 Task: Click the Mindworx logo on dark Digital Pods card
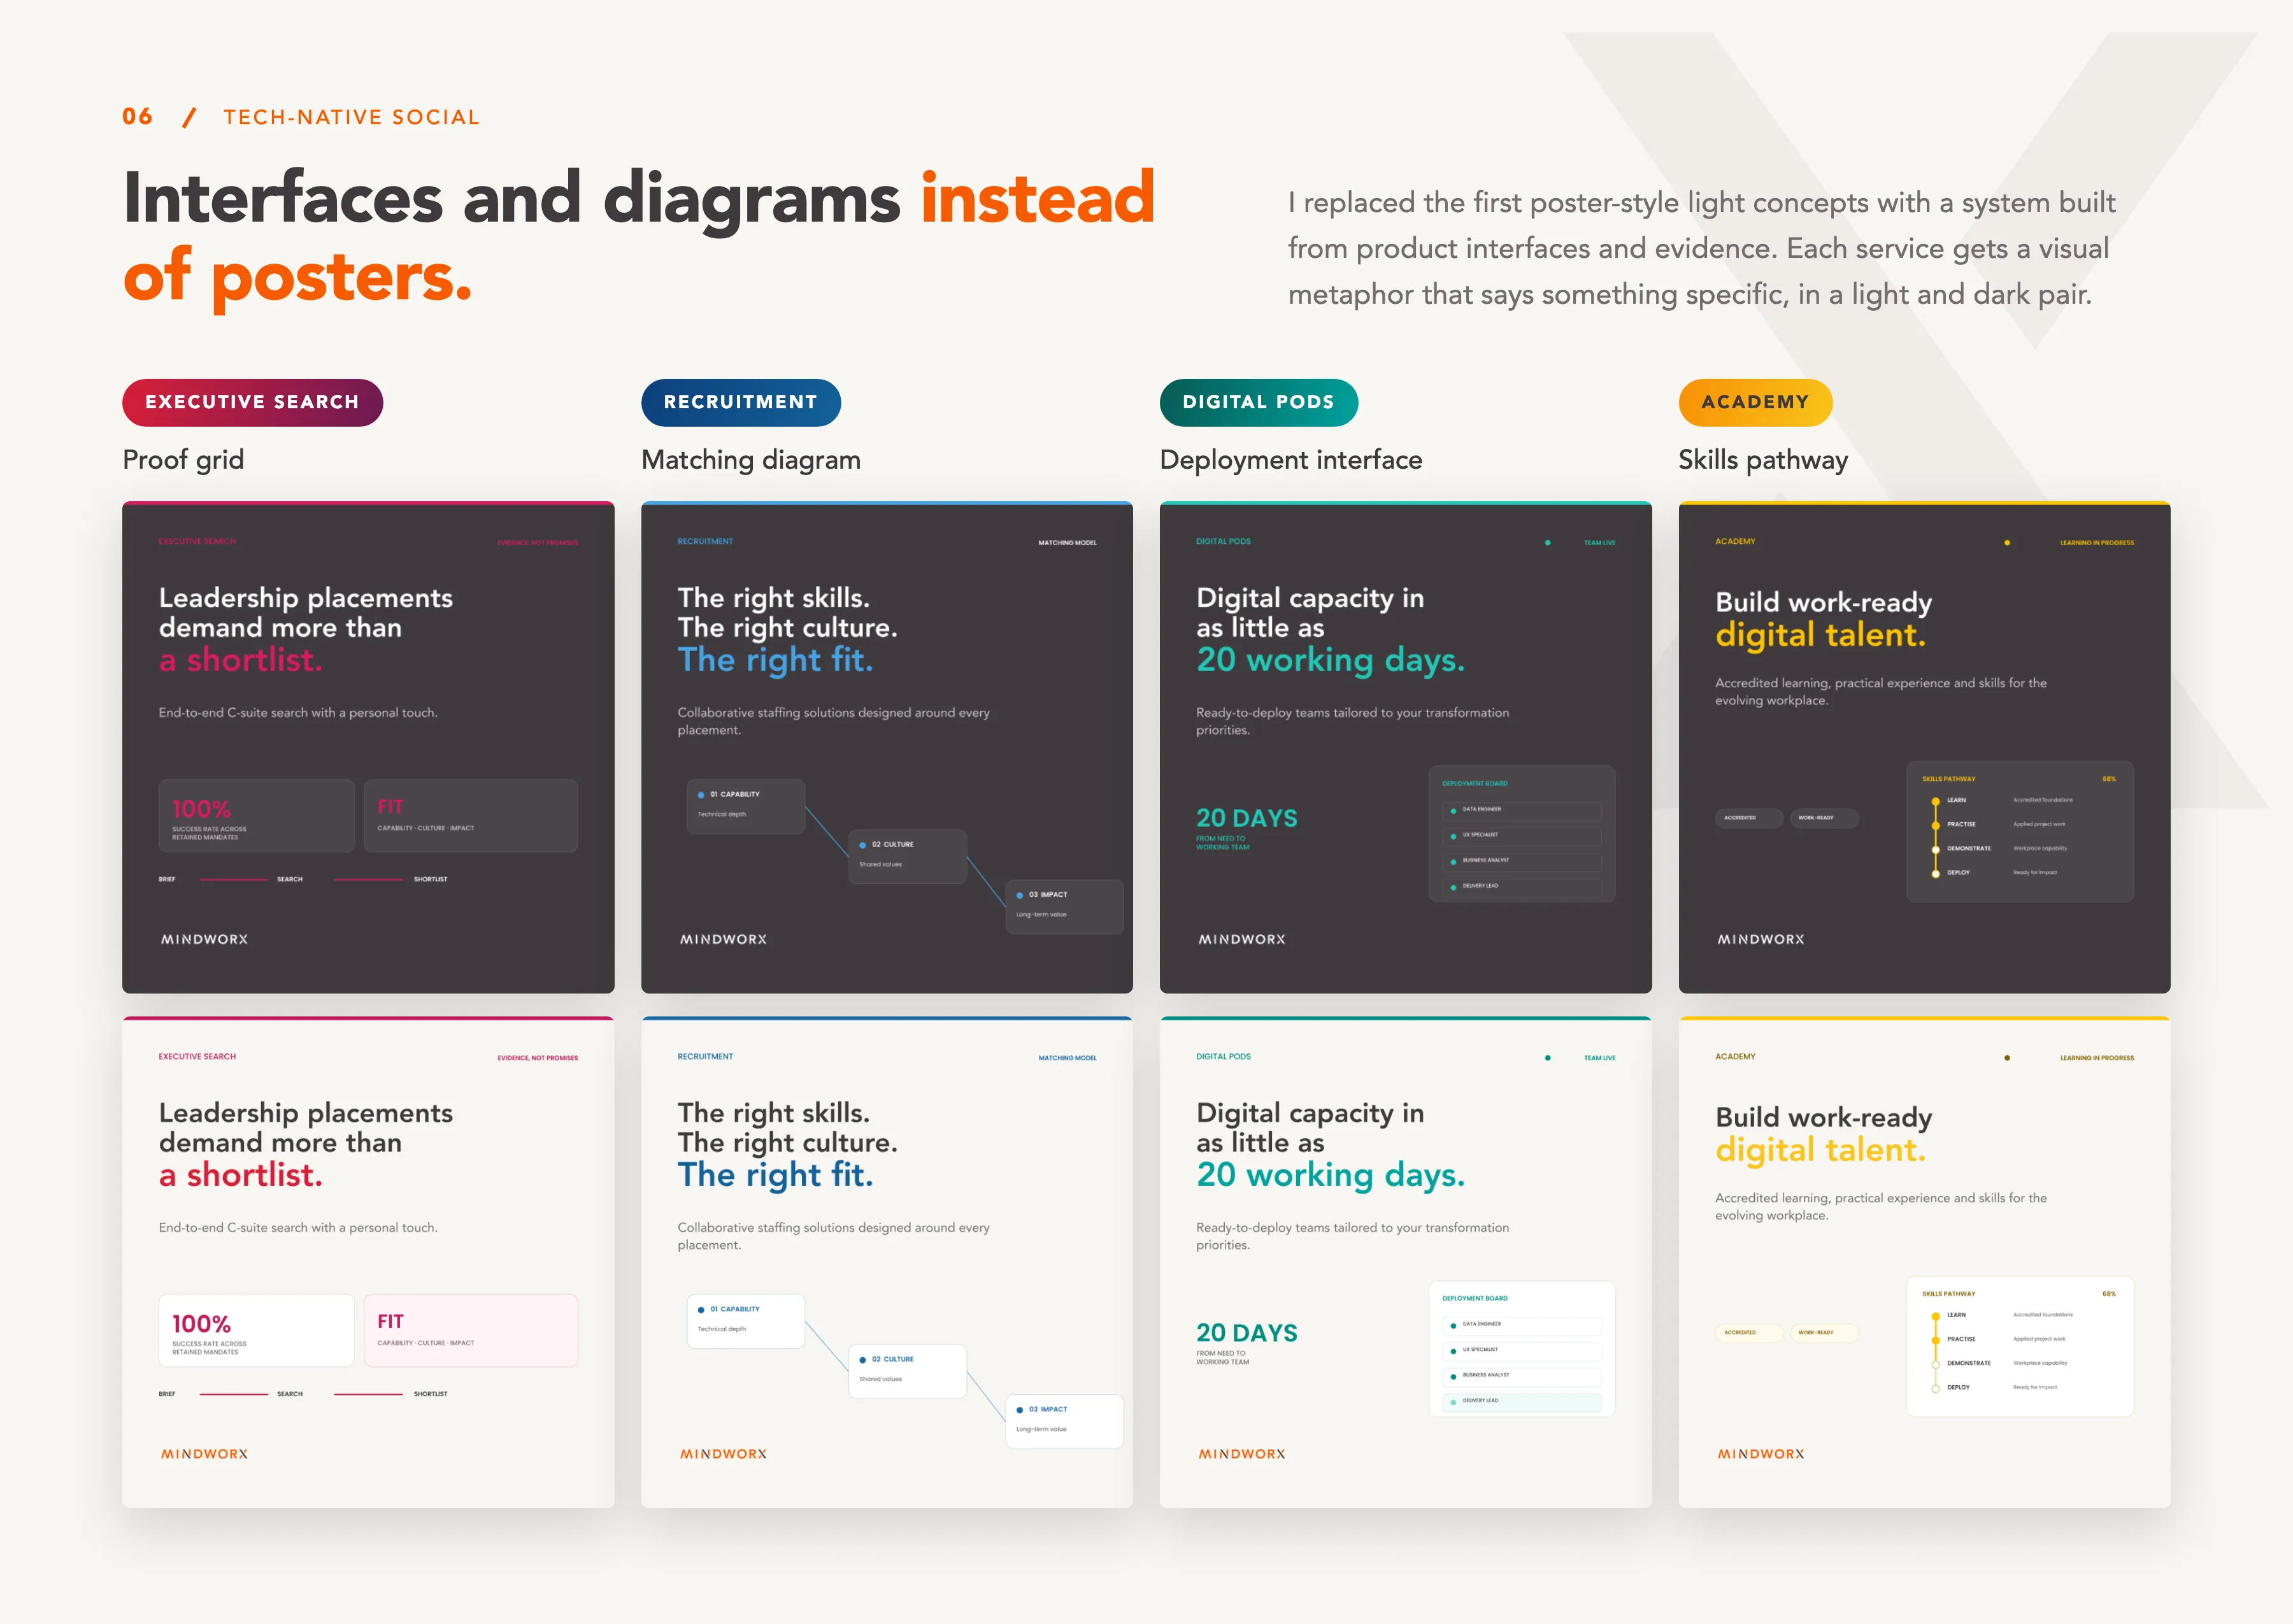1242,940
